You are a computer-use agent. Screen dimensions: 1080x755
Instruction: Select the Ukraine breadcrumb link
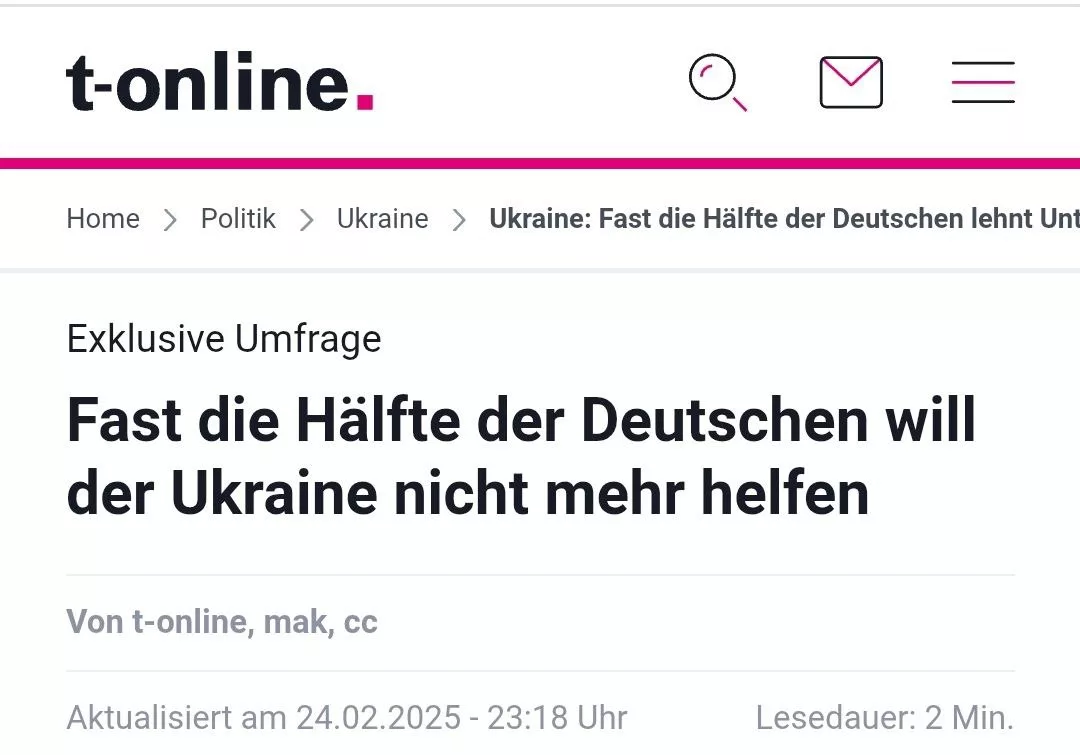click(x=382, y=219)
